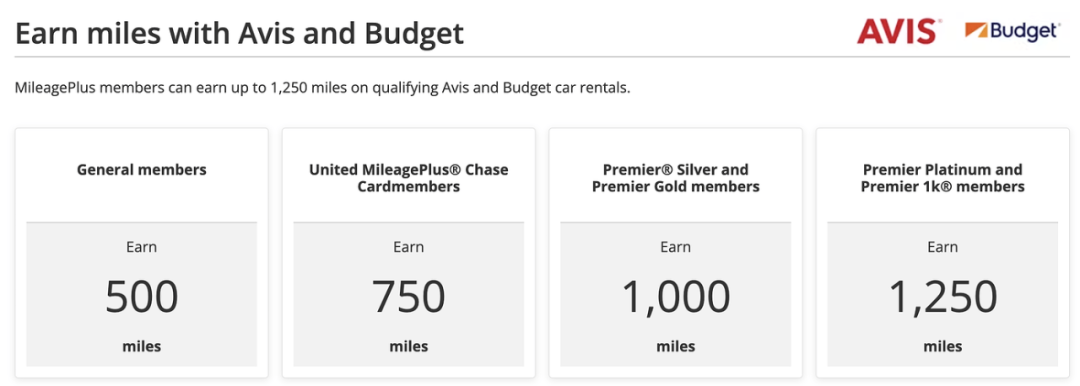Click the Premier Silver and Premier Gold members heading
Image resolution: width=1080 pixels, height=386 pixels.
[676, 178]
